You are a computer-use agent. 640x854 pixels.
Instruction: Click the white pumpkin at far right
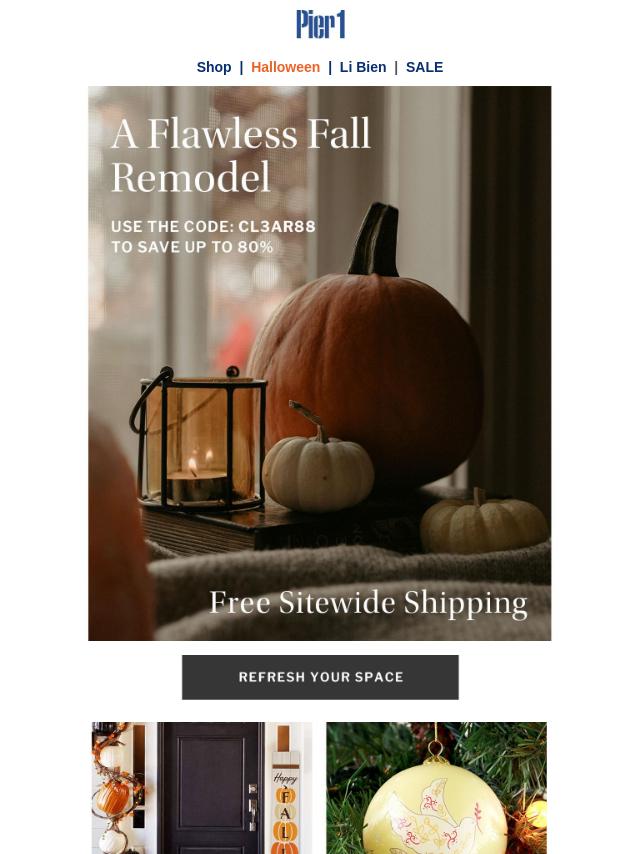483,522
